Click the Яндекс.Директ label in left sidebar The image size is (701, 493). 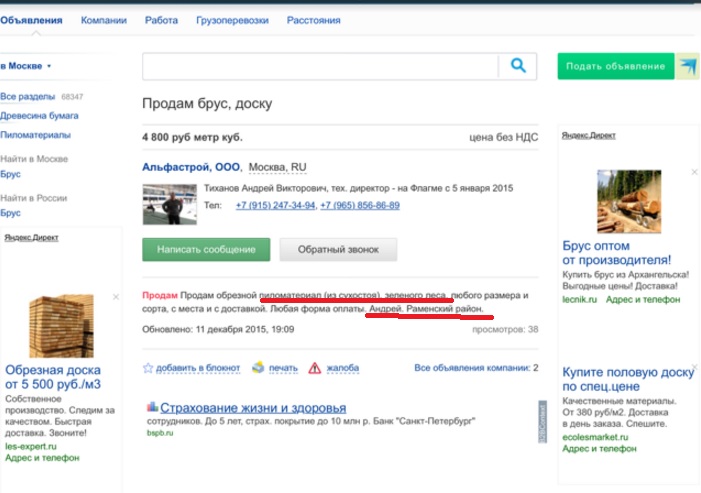31,237
